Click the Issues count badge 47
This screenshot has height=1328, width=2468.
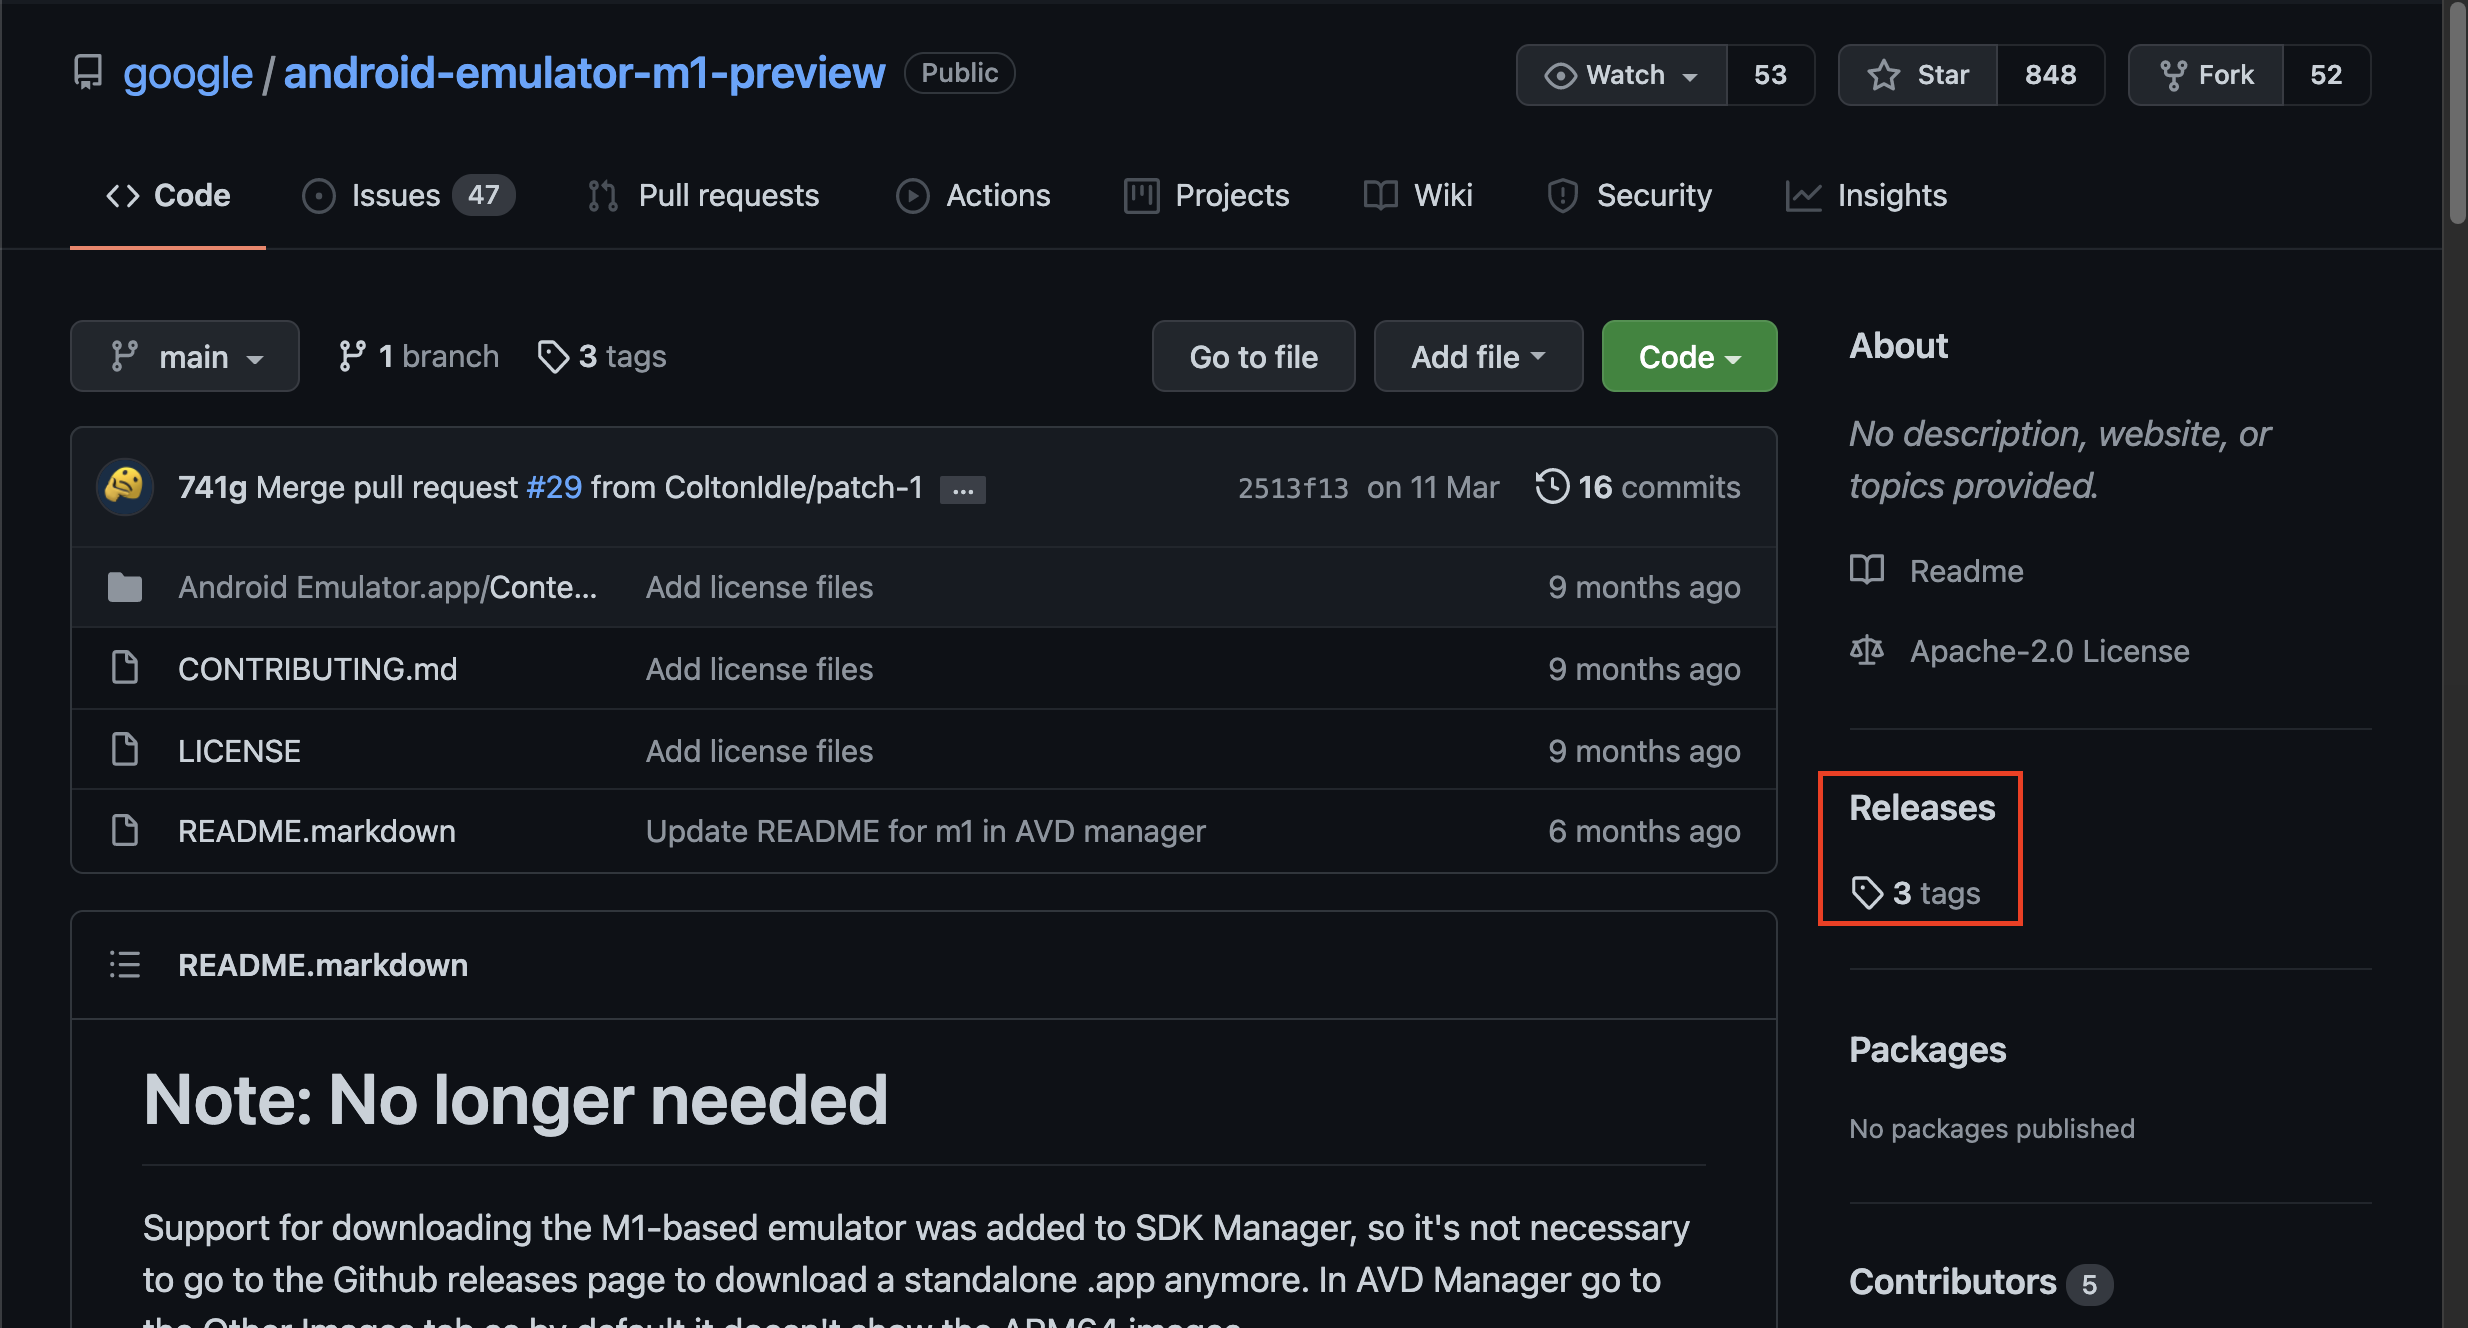pos(484,195)
